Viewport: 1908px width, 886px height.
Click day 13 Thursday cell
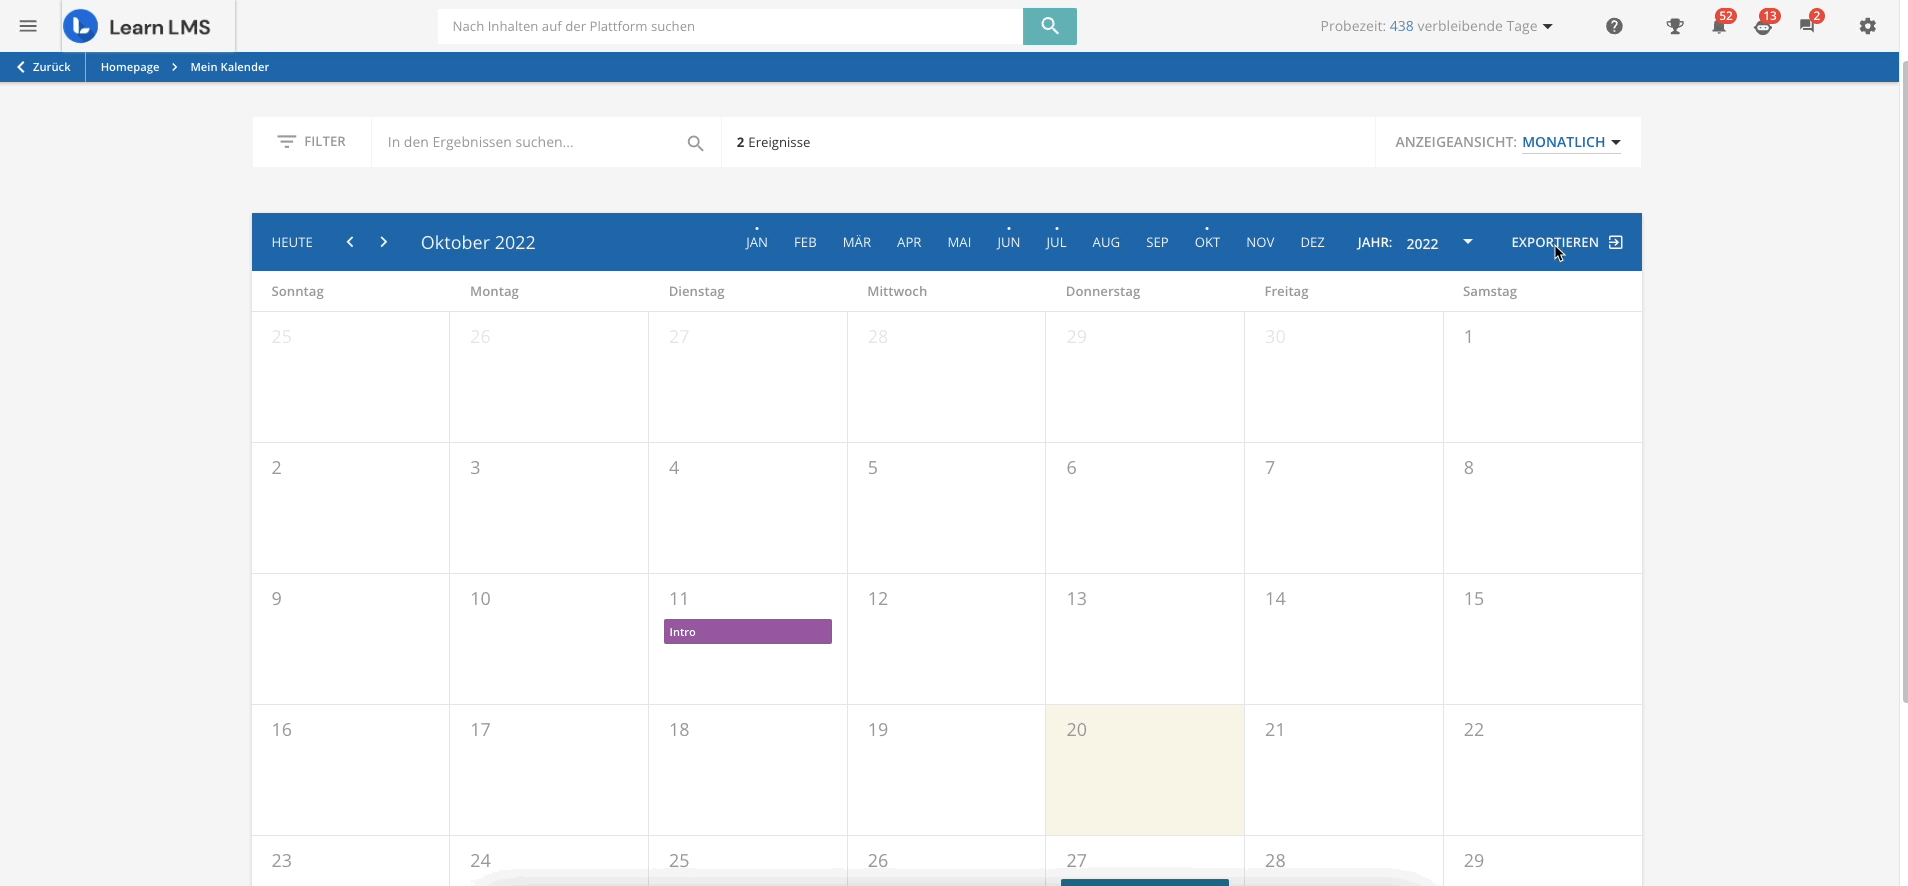(x=1145, y=639)
